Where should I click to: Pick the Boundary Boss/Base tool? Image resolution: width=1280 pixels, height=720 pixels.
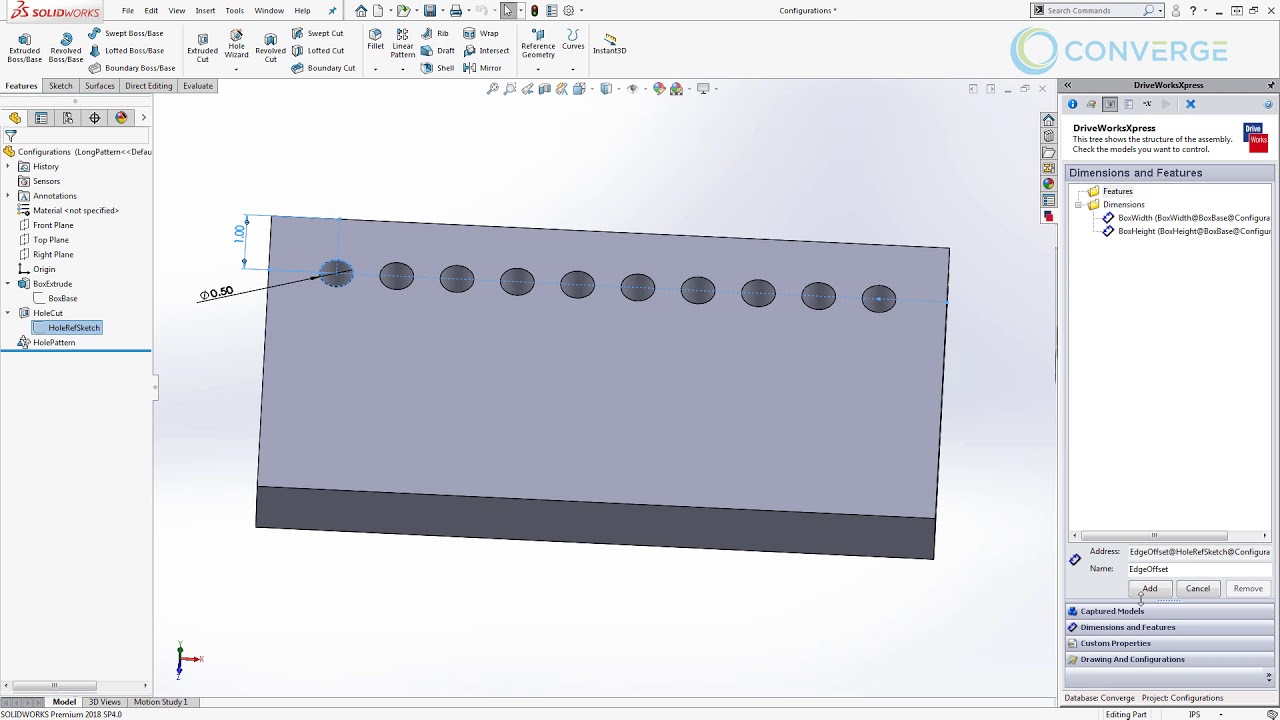point(132,68)
